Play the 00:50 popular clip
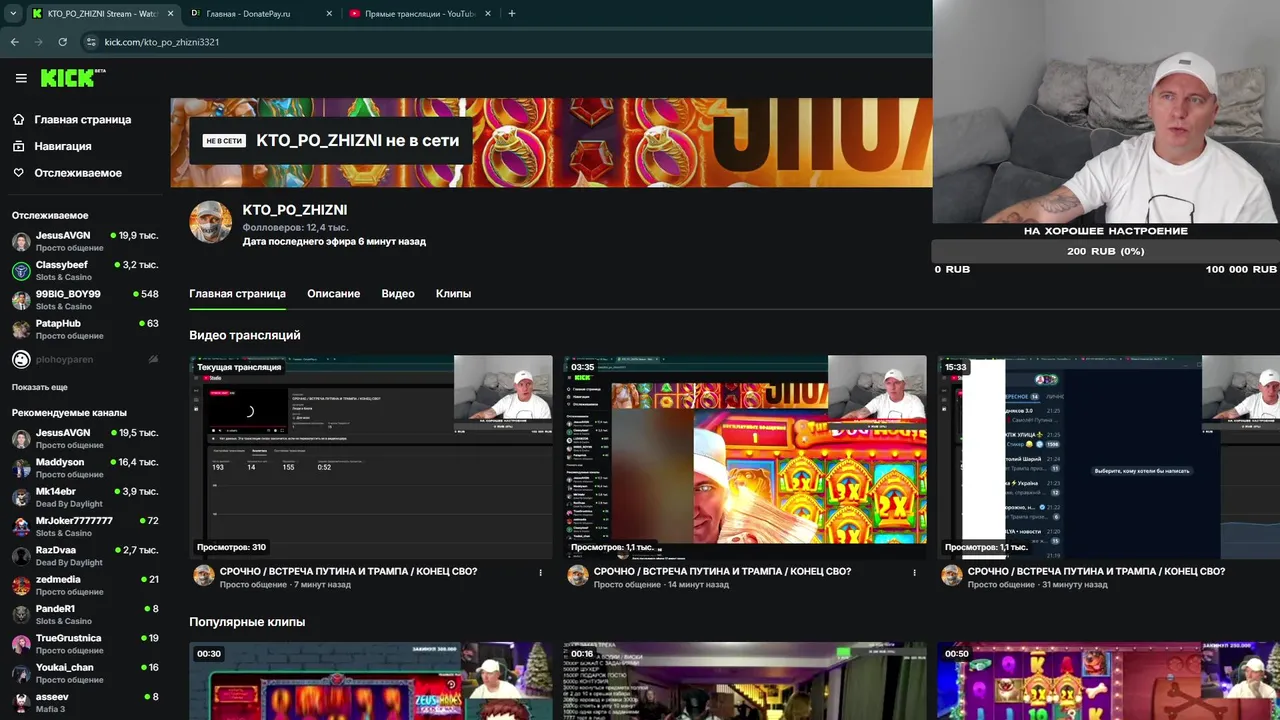 pos(1109,681)
